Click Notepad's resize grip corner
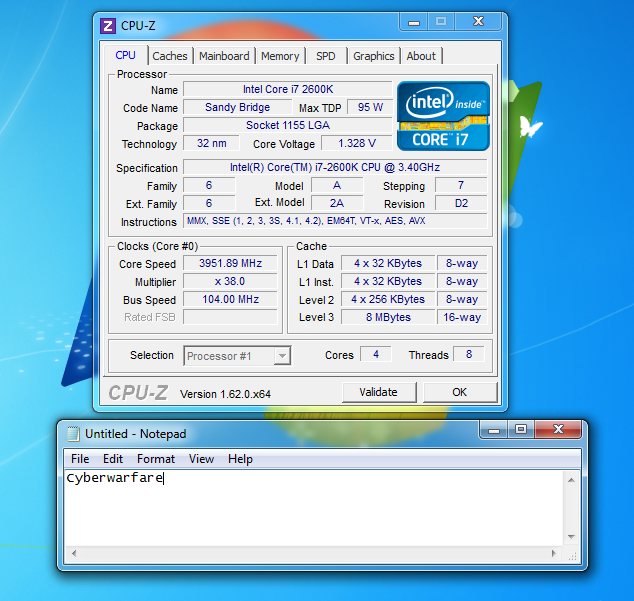634x601 pixels. click(x=572, y=557)
